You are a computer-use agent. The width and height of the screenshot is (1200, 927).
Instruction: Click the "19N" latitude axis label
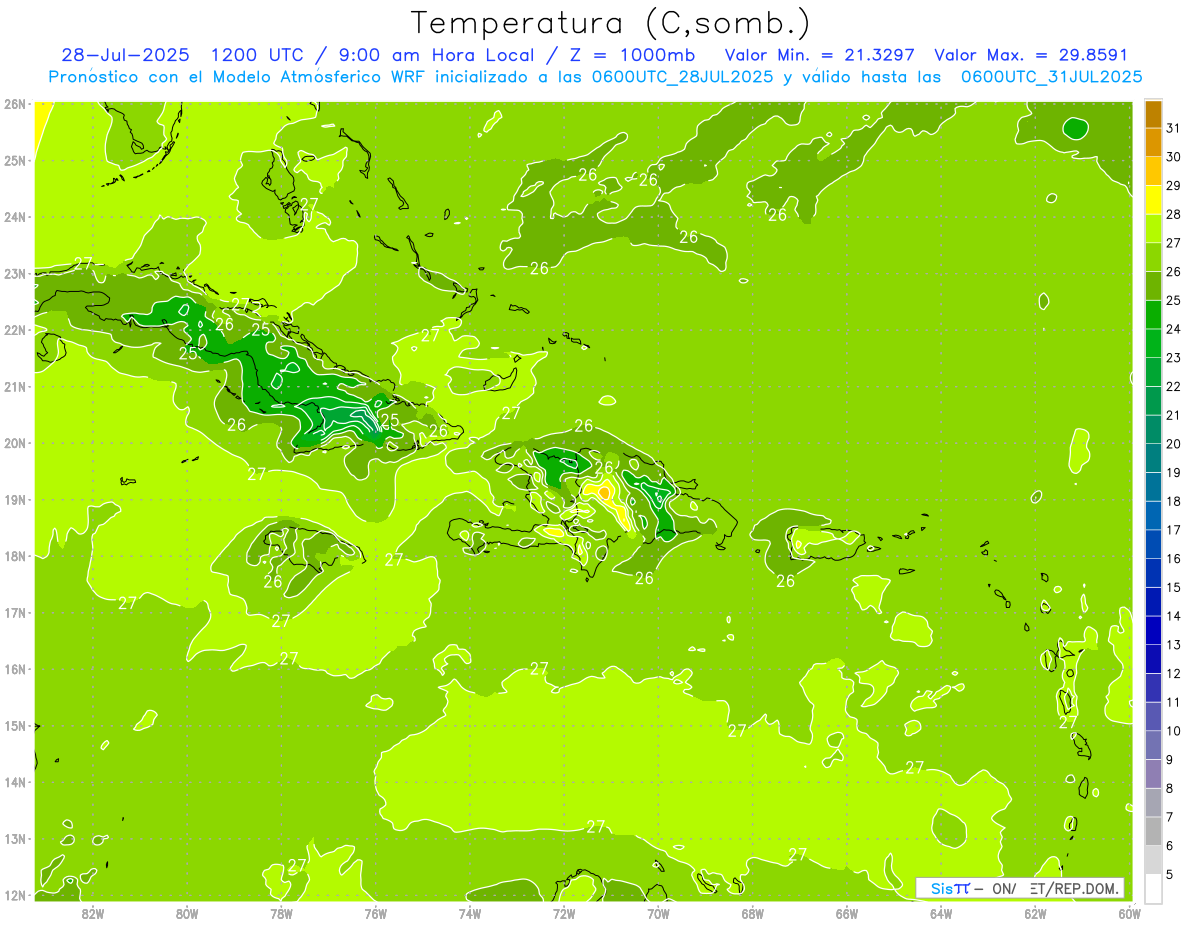14,500
